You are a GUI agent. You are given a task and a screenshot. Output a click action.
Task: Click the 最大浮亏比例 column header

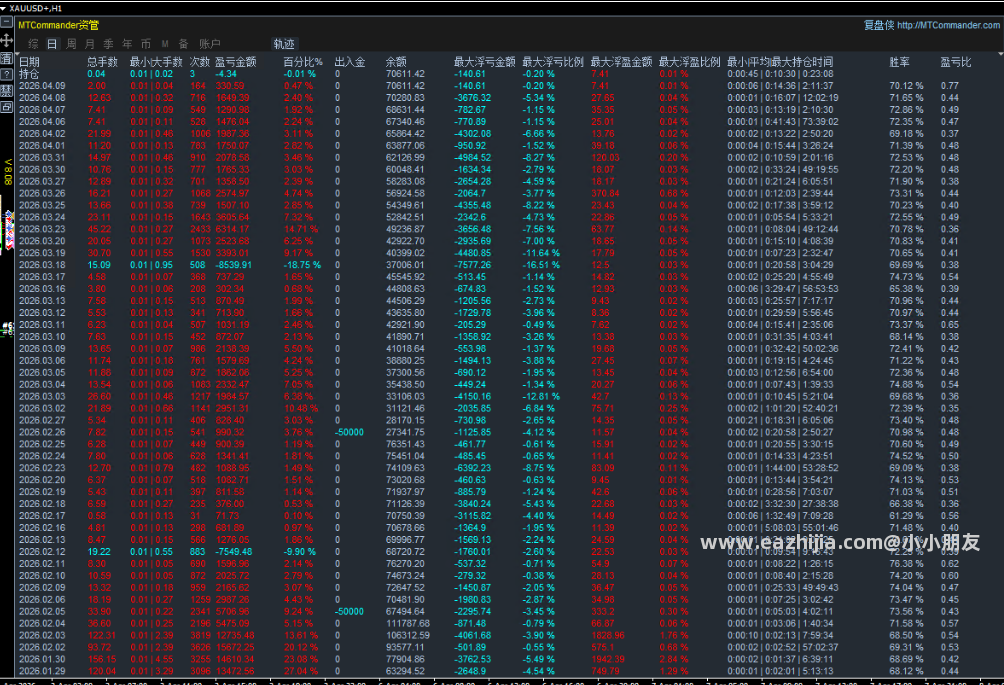(553, 62)
